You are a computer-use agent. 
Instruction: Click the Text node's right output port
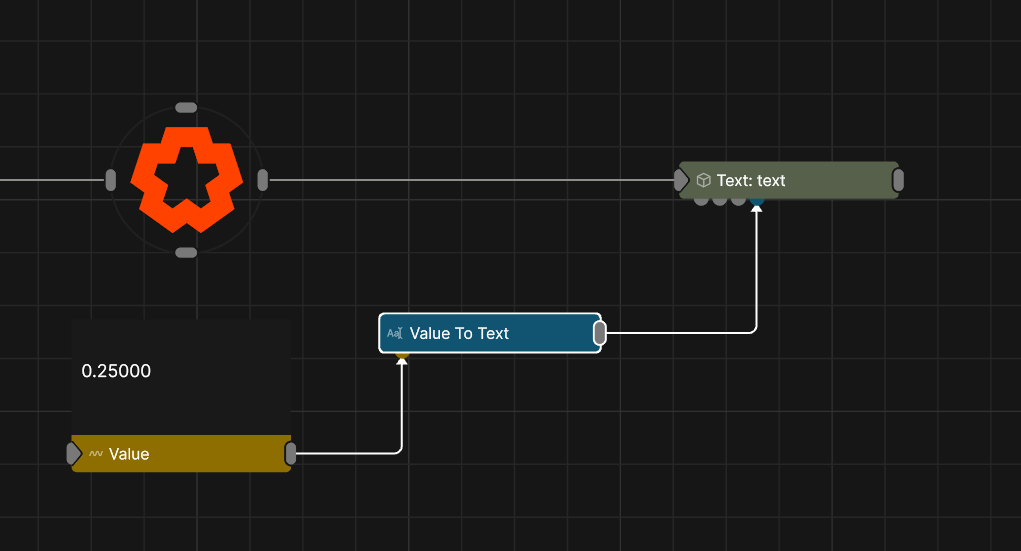(x=898, y=180)
